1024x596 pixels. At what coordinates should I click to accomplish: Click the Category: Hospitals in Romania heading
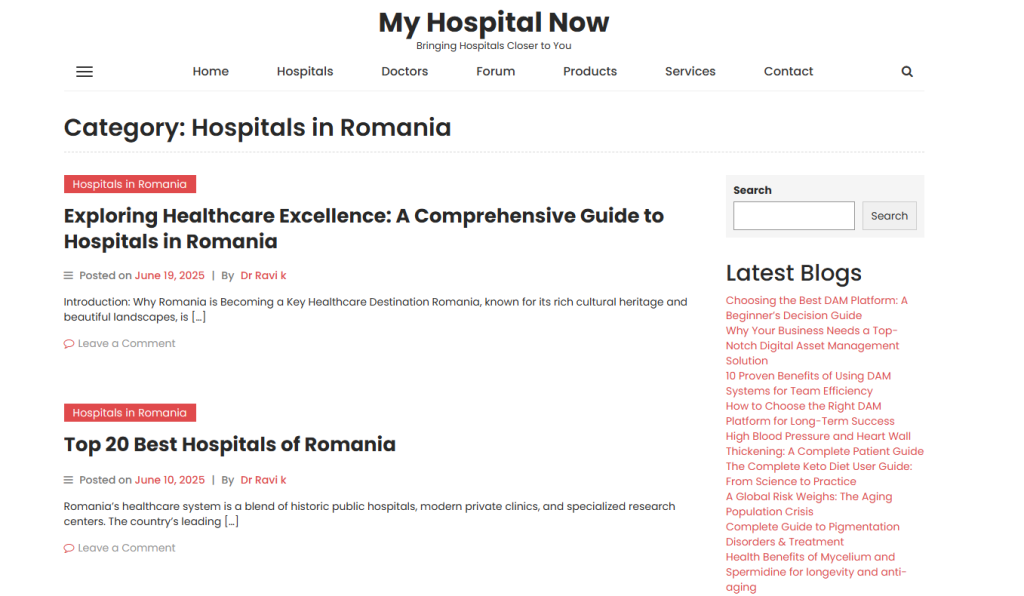257,127
